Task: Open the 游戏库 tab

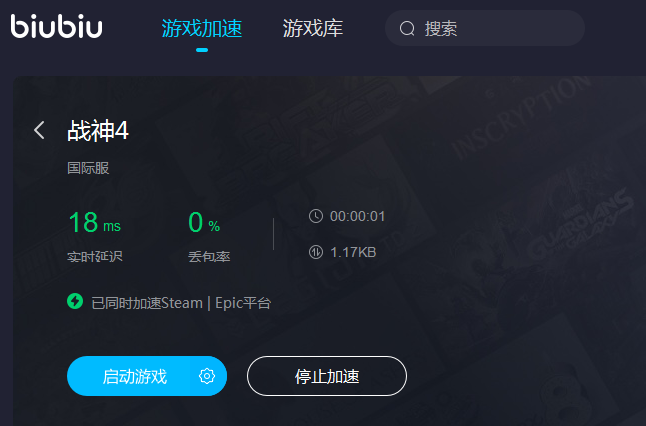Action: [x=313, y=28]
